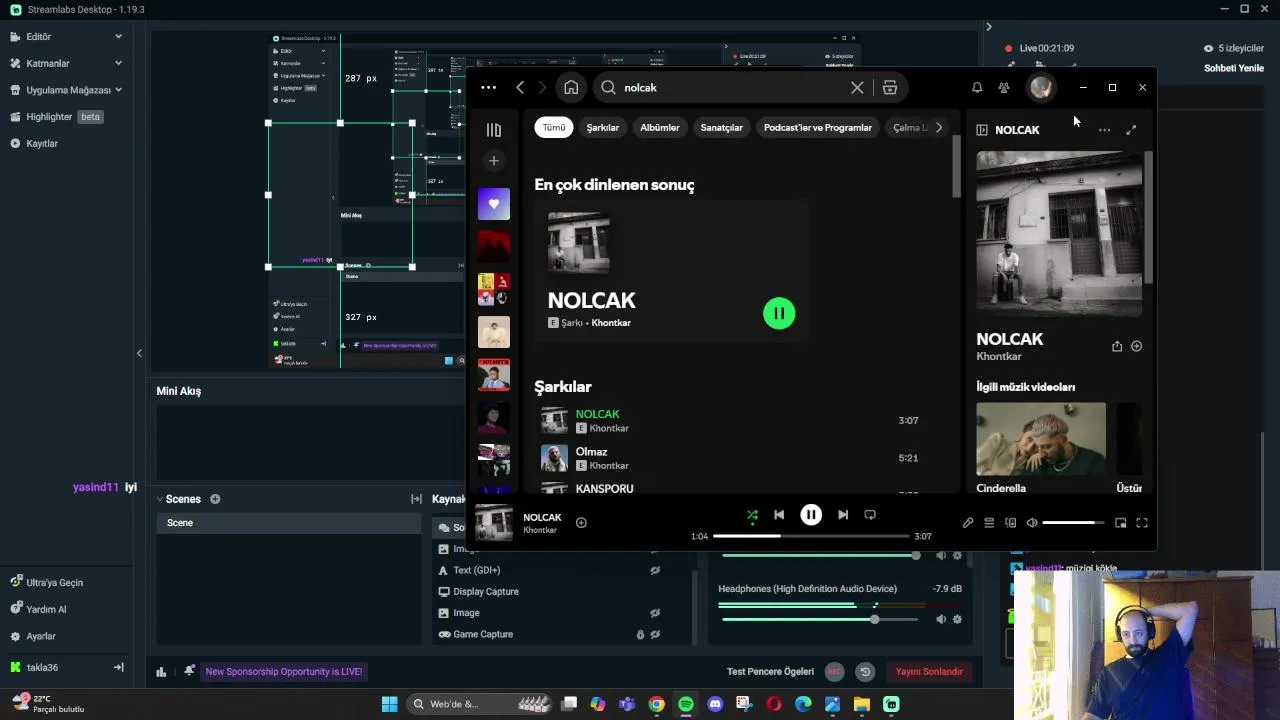
Task: Skip to previous track
Action: click(x=779, y=515)
